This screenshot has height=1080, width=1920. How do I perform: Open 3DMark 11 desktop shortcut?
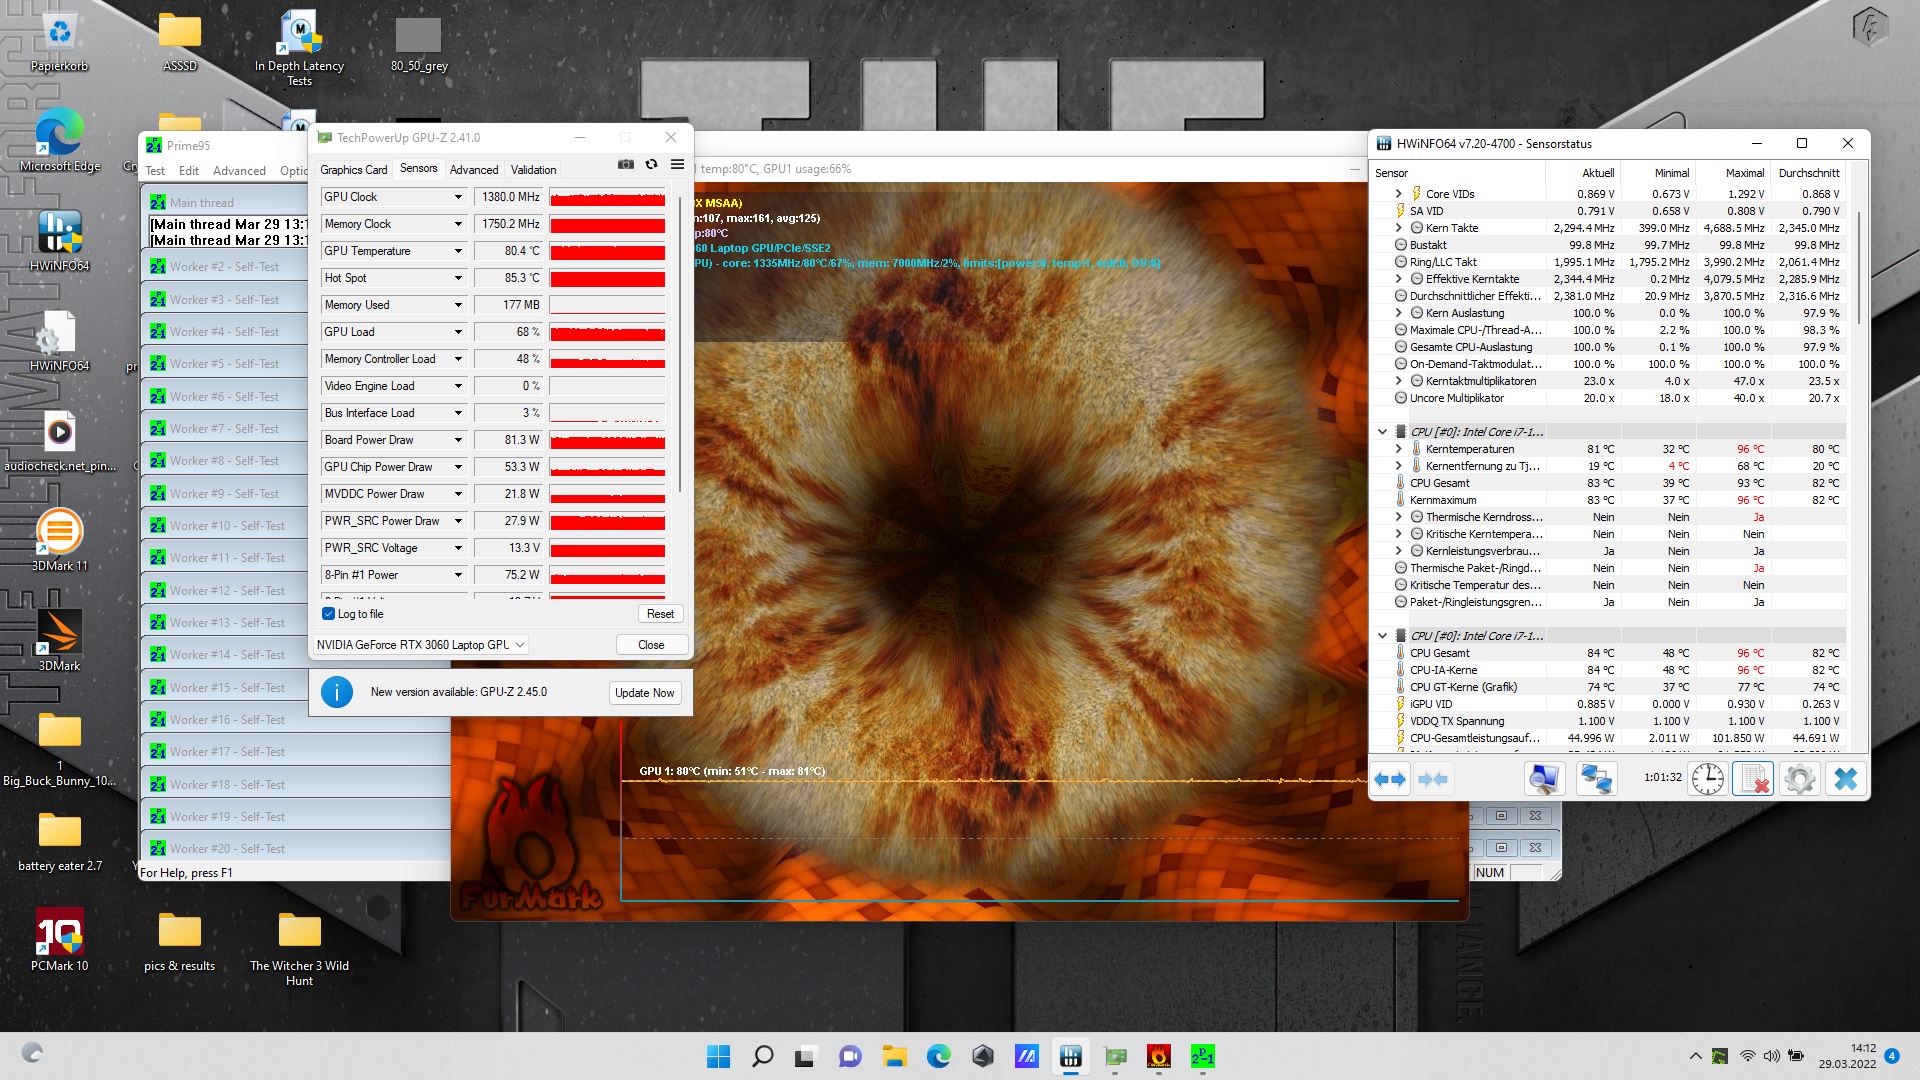point(60,540)
